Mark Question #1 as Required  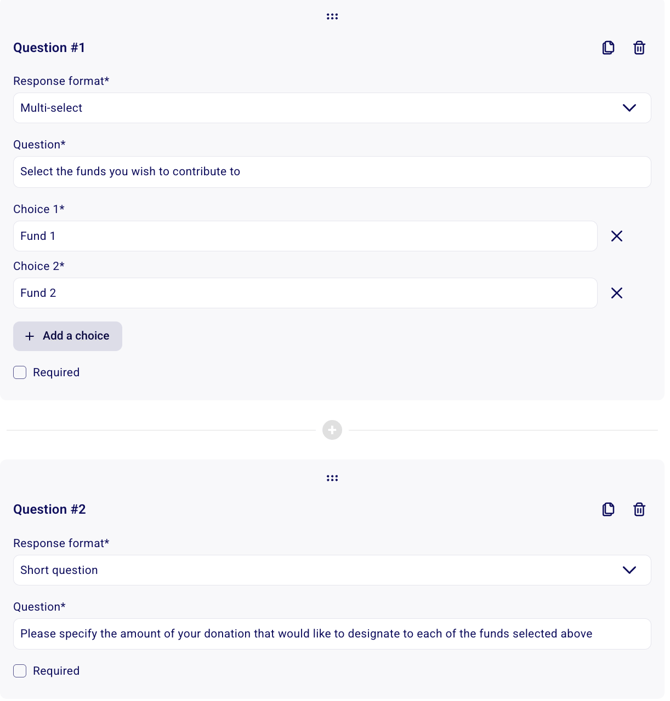20,373
